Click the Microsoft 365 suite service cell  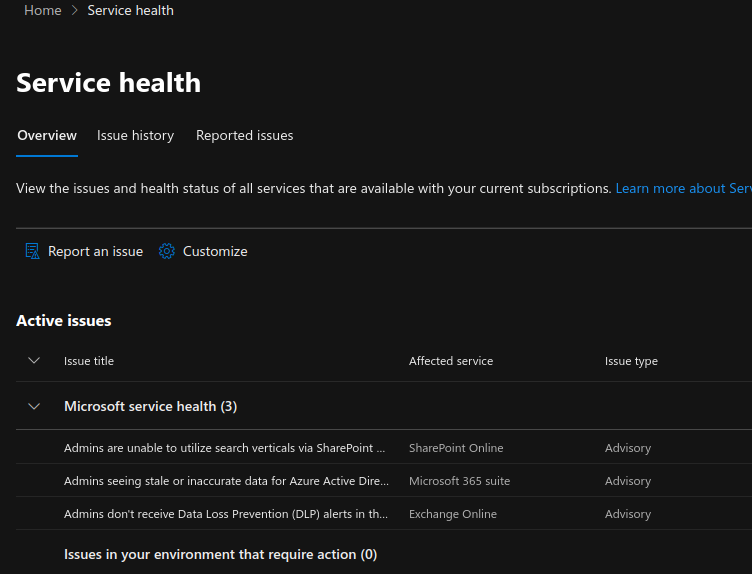click(459, 481)
